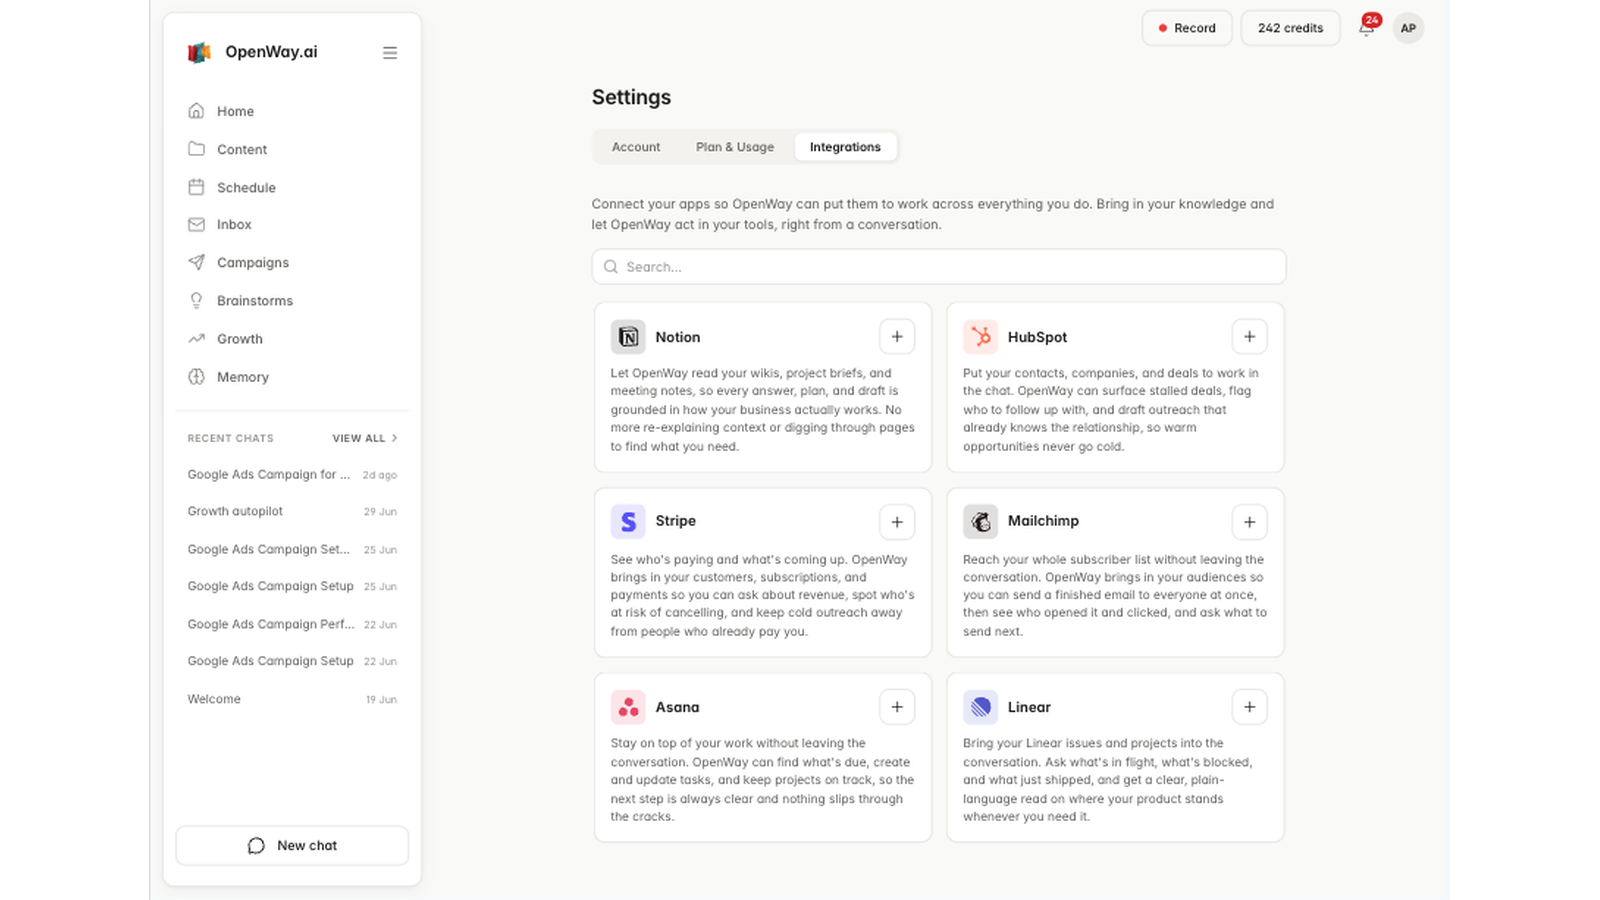Select the Integrations tab
This screenshot has width=1600, height=900.
tap(845, 147)
